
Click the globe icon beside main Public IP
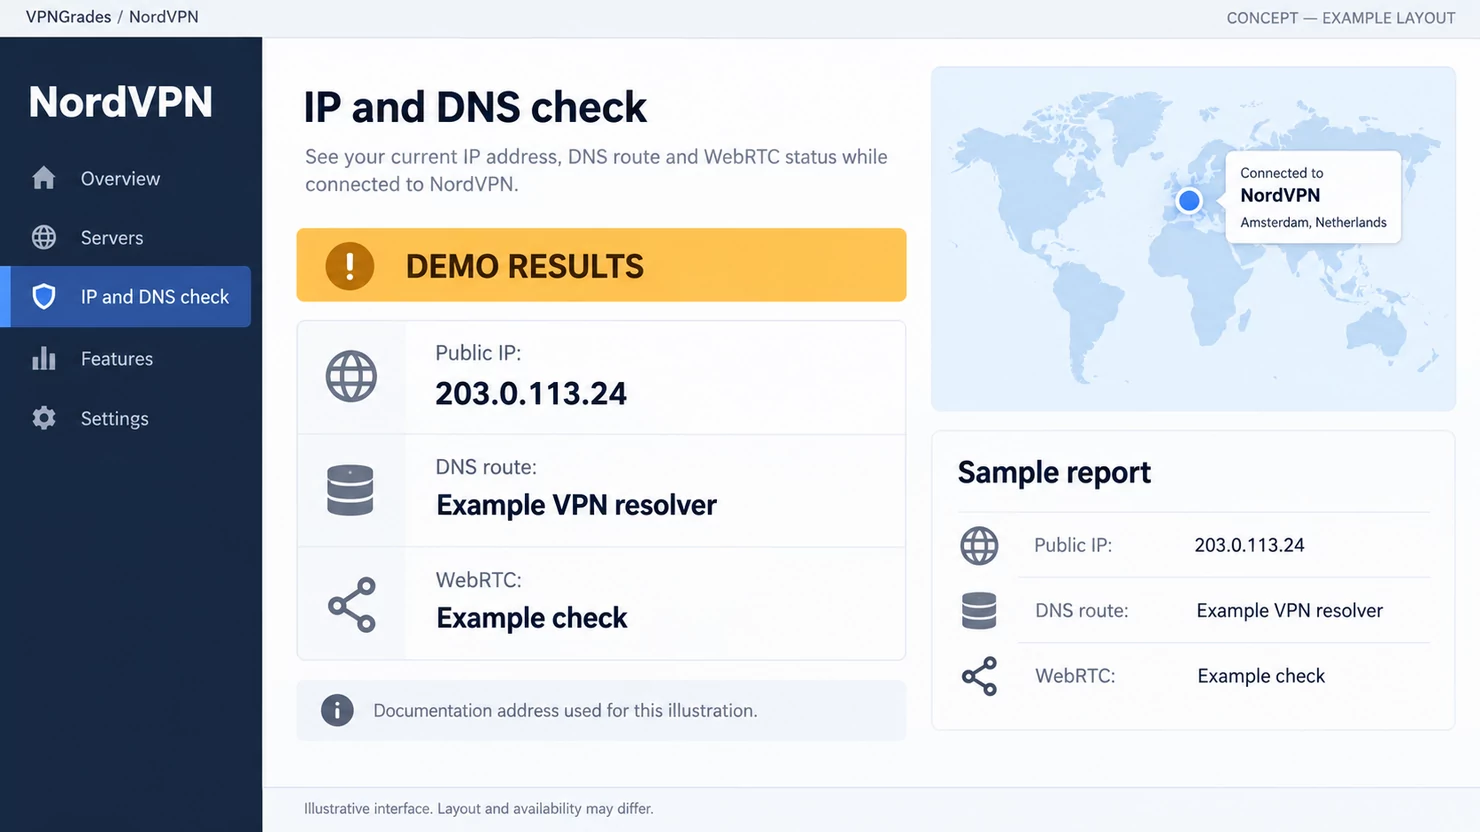(x=351, y=377)
